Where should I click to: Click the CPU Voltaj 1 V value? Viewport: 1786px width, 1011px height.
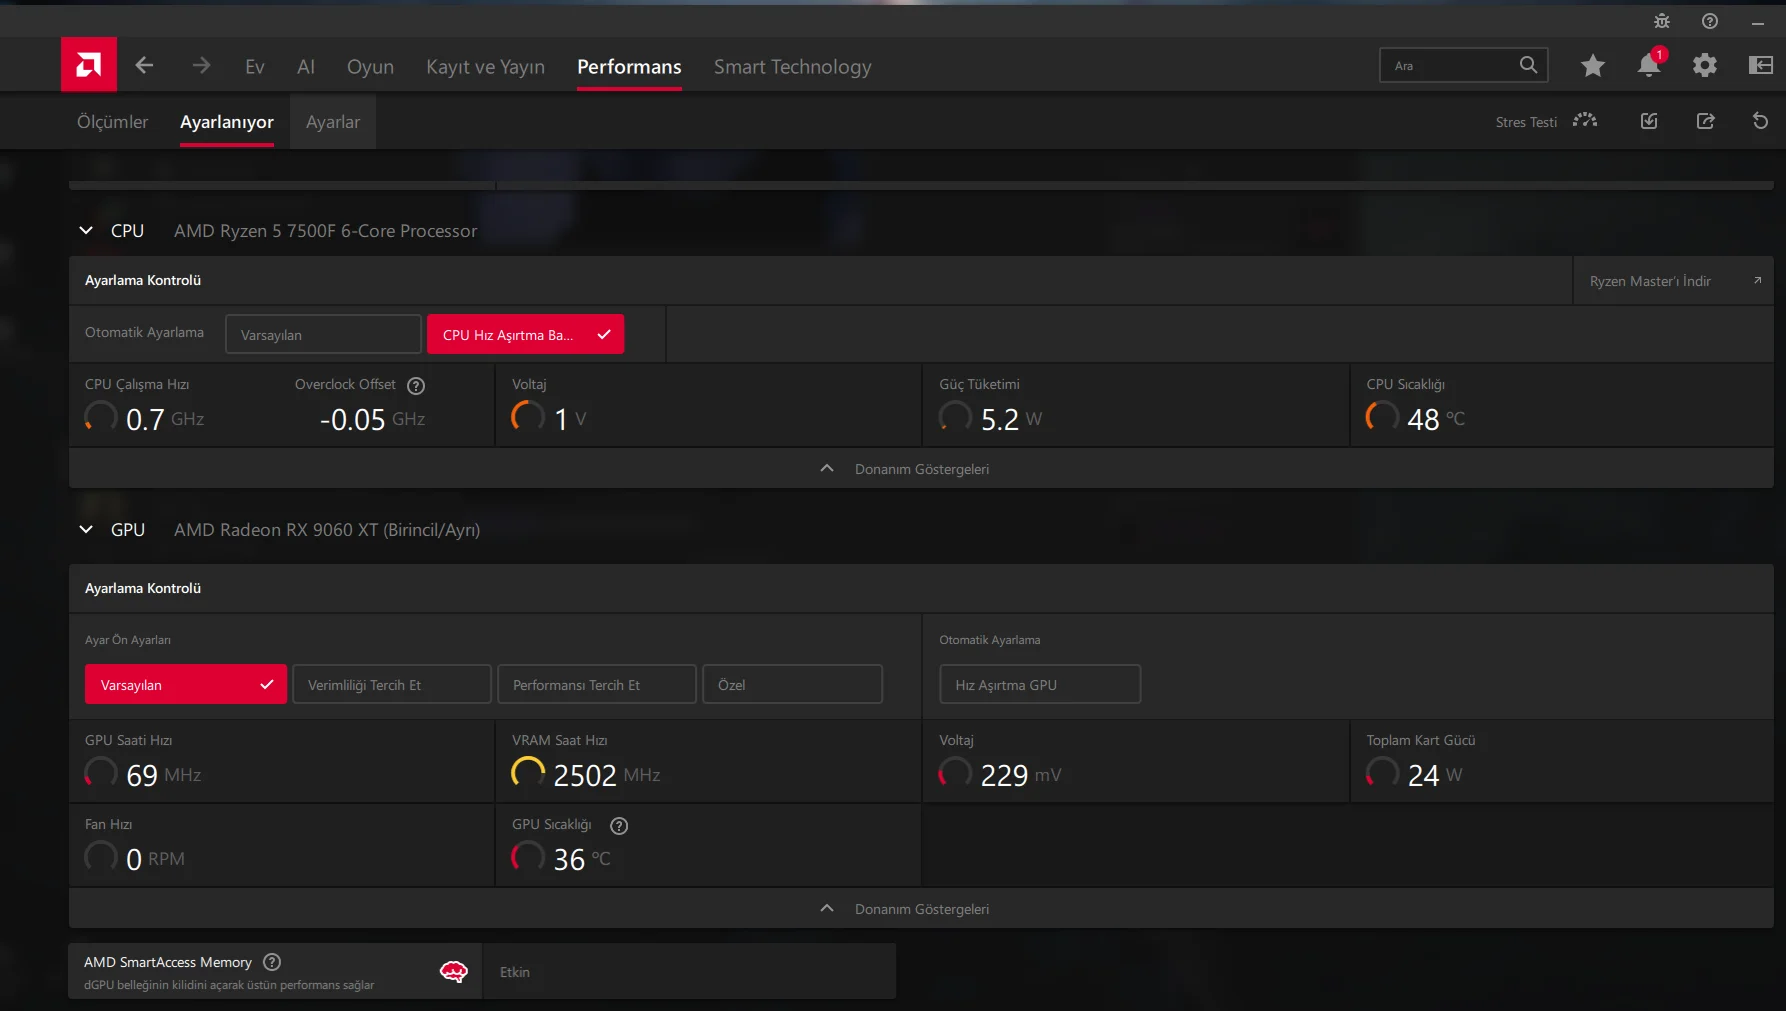click(x=570, y=419)
